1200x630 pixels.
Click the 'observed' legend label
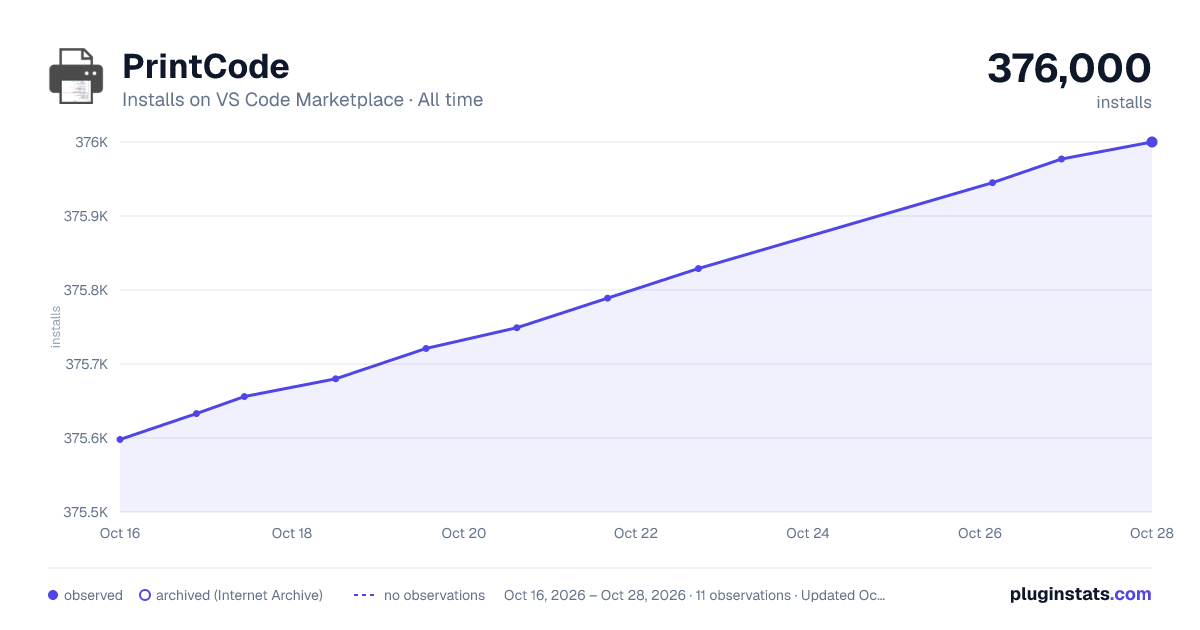(x=93, y=595)
